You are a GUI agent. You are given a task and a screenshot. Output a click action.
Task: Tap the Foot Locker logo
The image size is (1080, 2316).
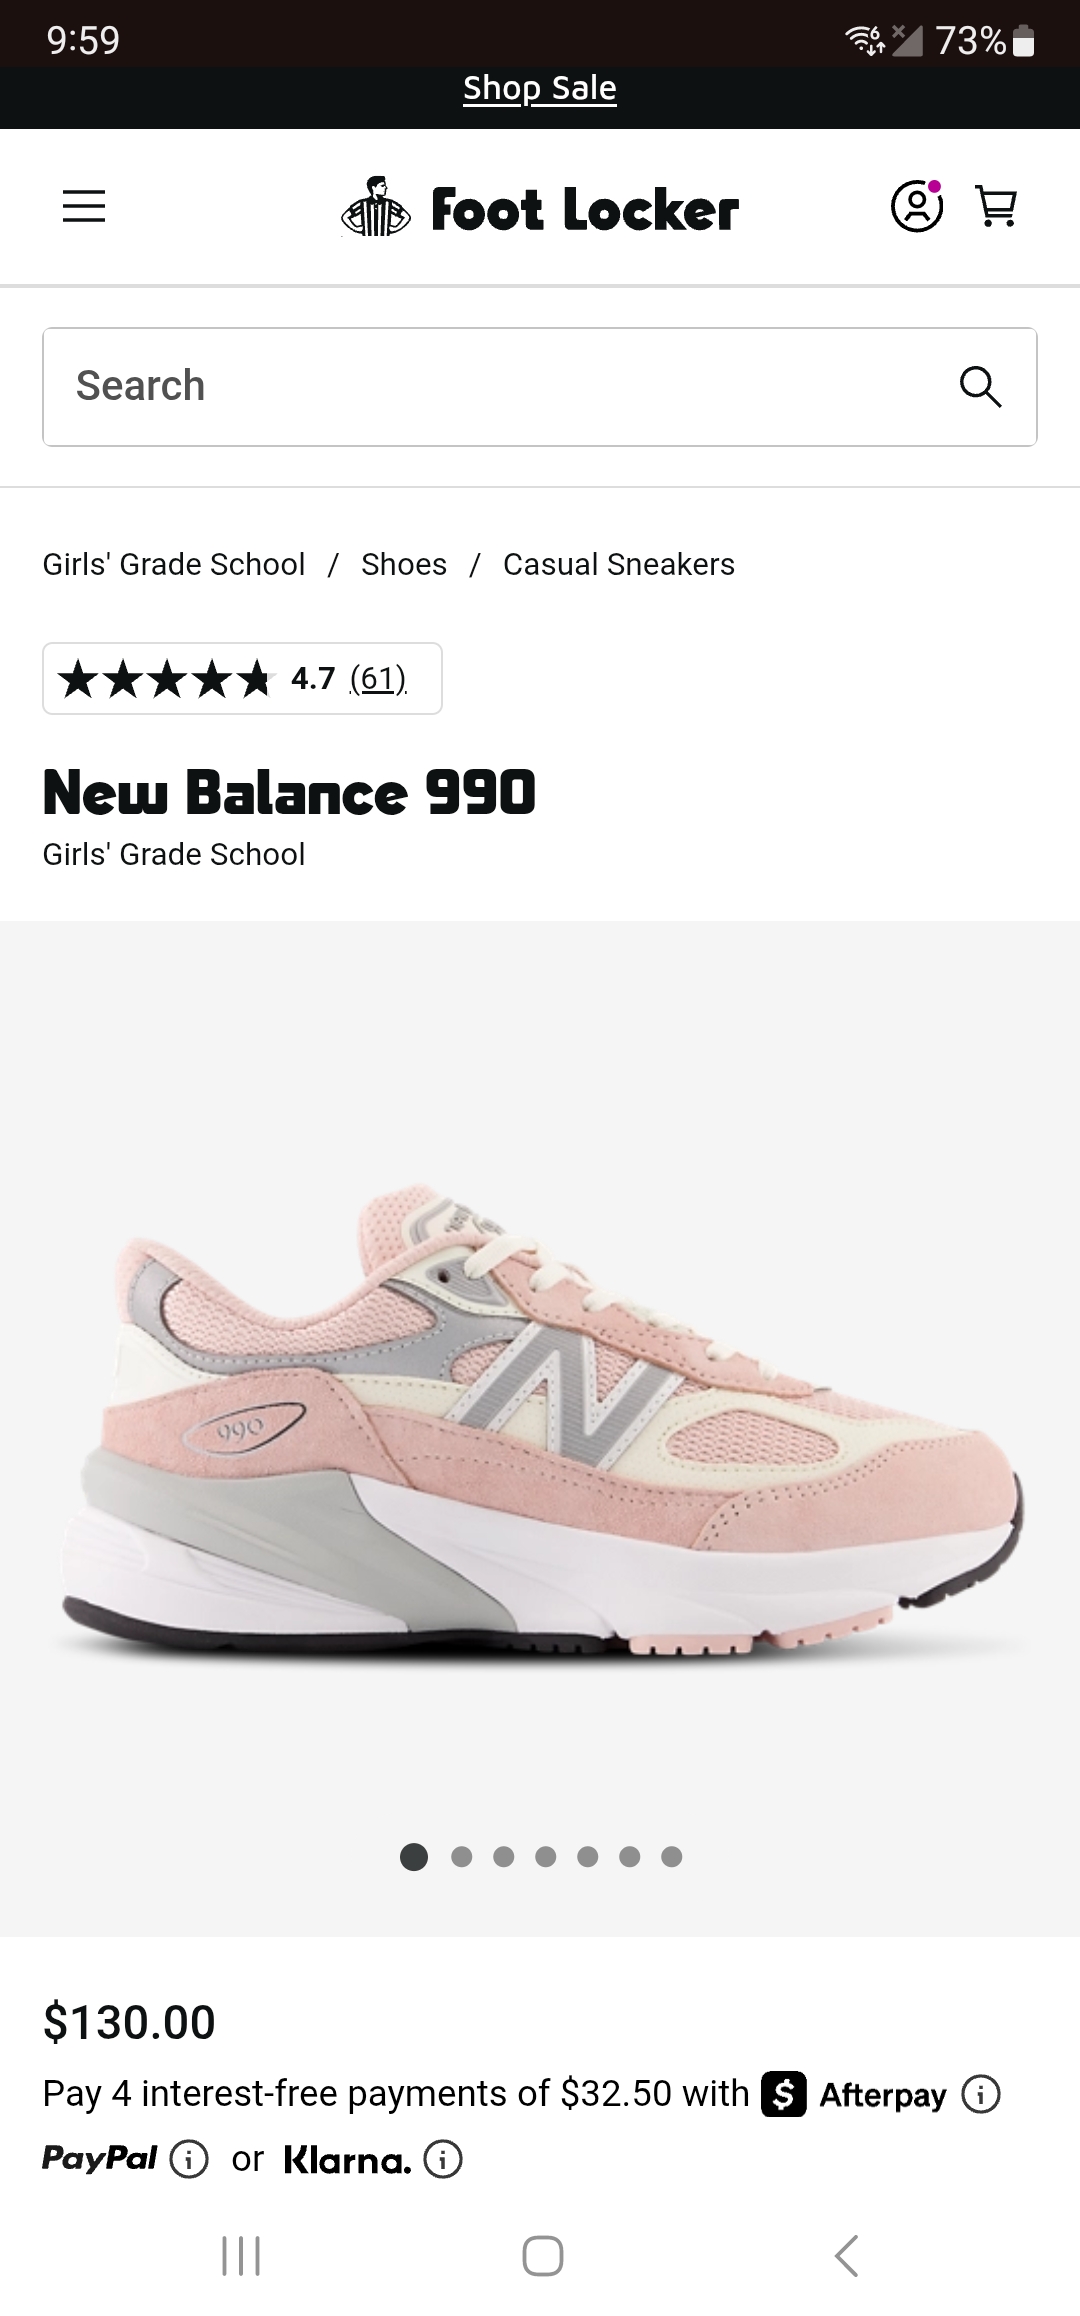coord(540,208)
